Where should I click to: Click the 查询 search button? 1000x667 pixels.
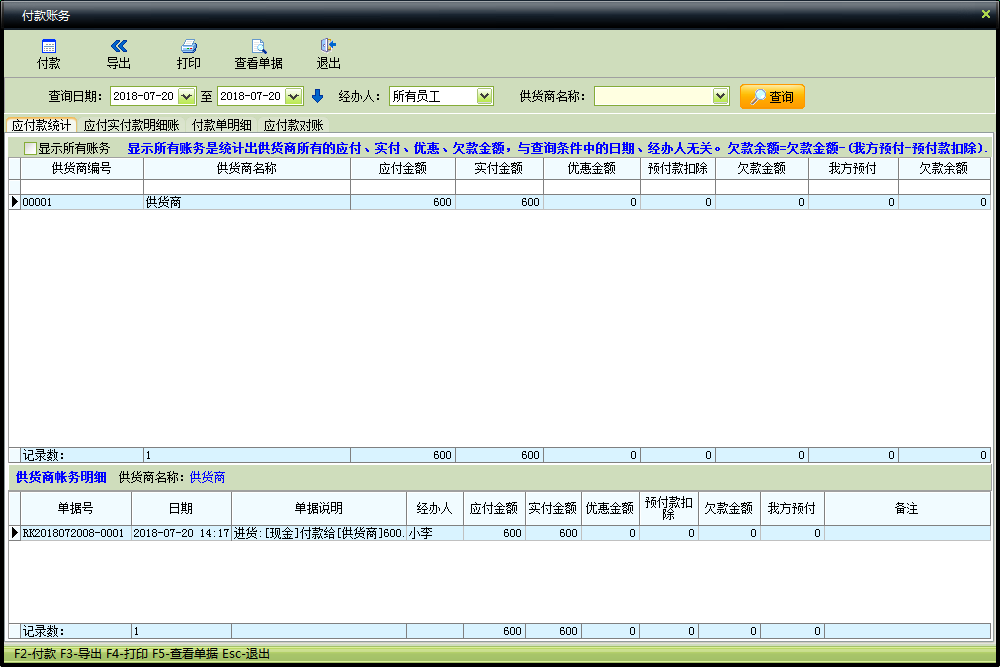tap(772, 97)
